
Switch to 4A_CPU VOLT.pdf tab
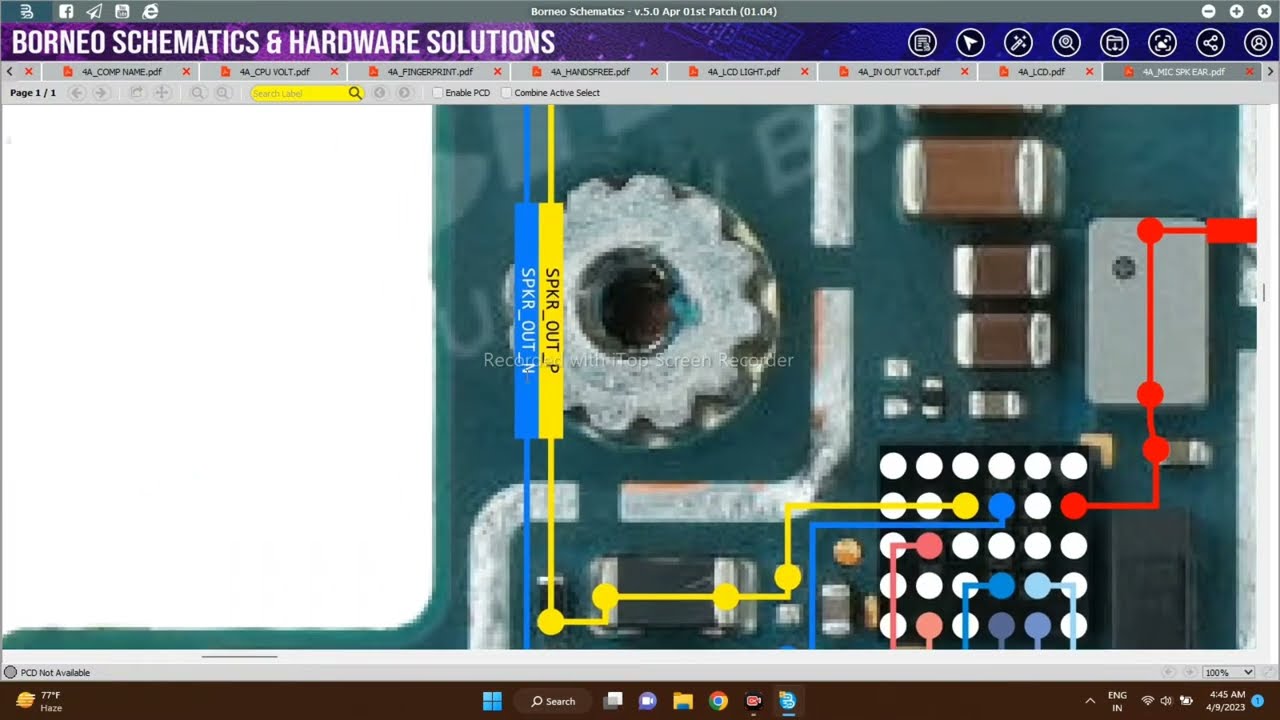click(274, 72)
